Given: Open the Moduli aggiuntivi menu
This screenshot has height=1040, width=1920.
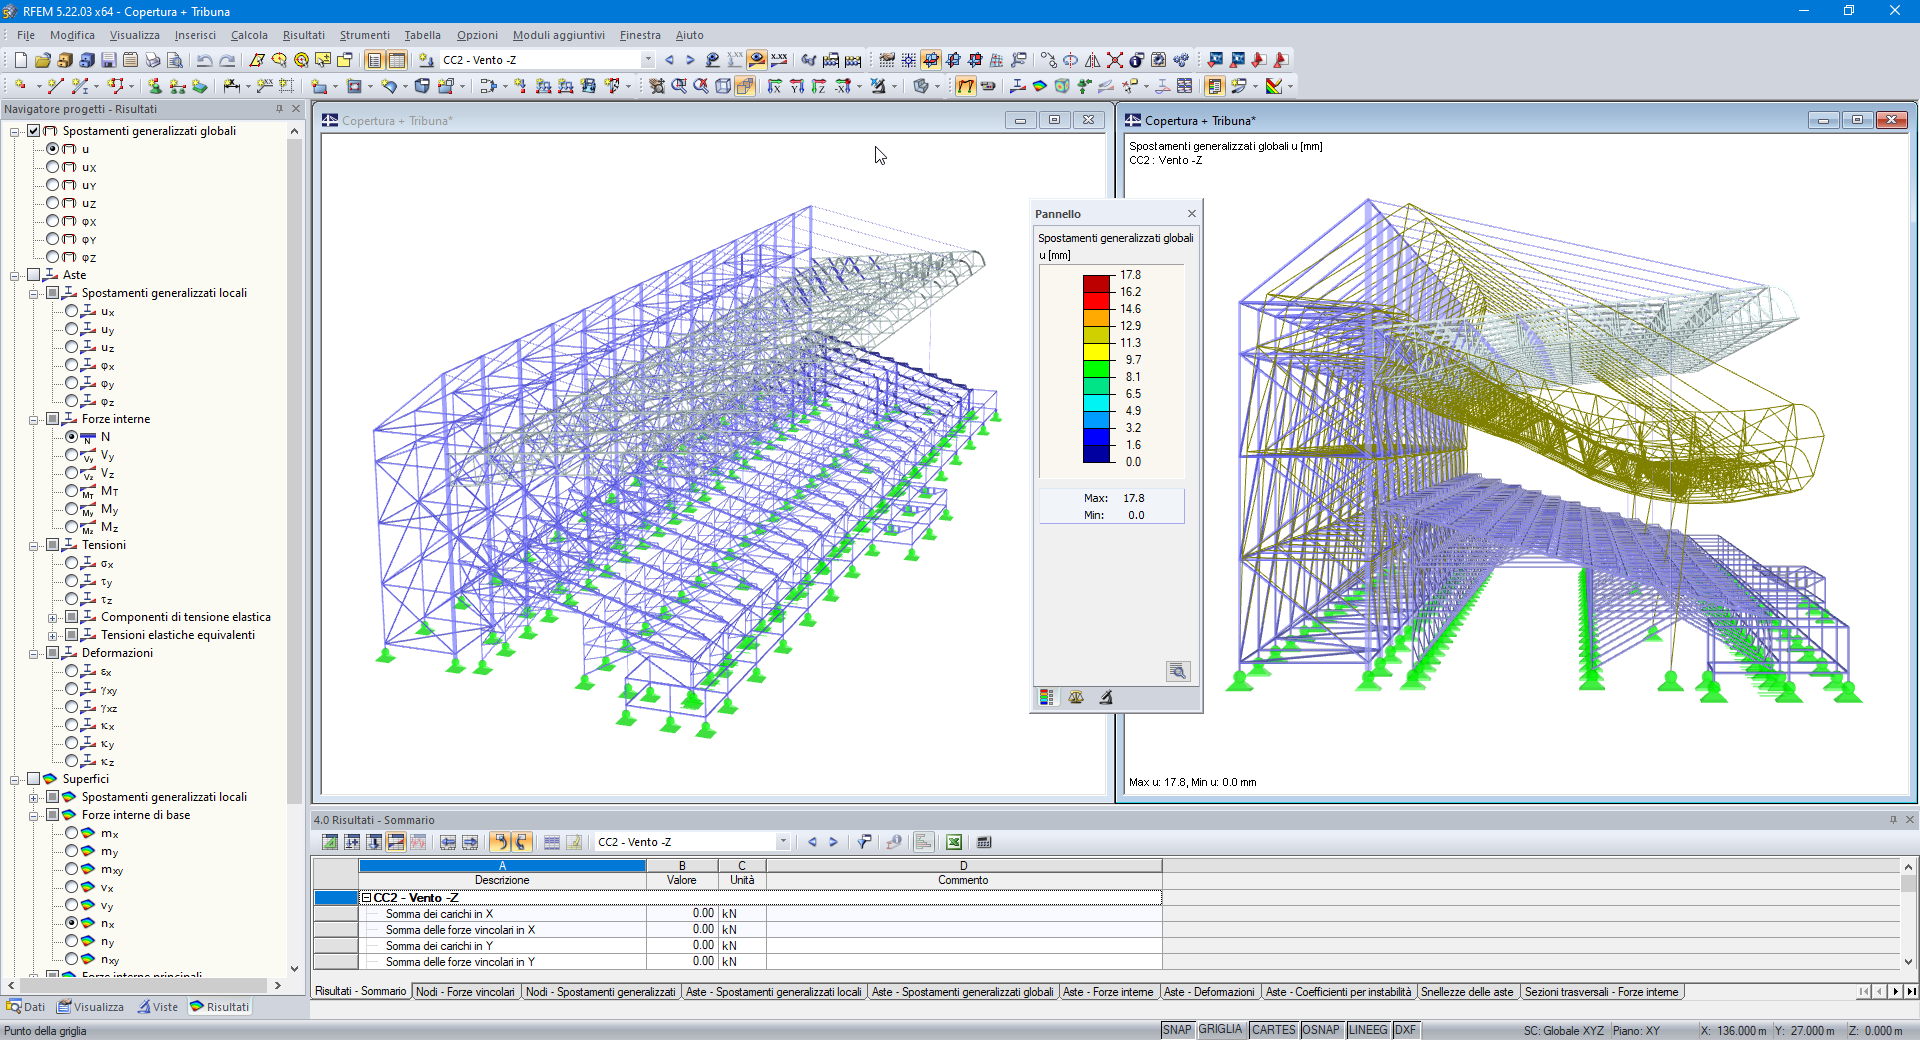Looking at the screenshot, I should coord(558,35).
